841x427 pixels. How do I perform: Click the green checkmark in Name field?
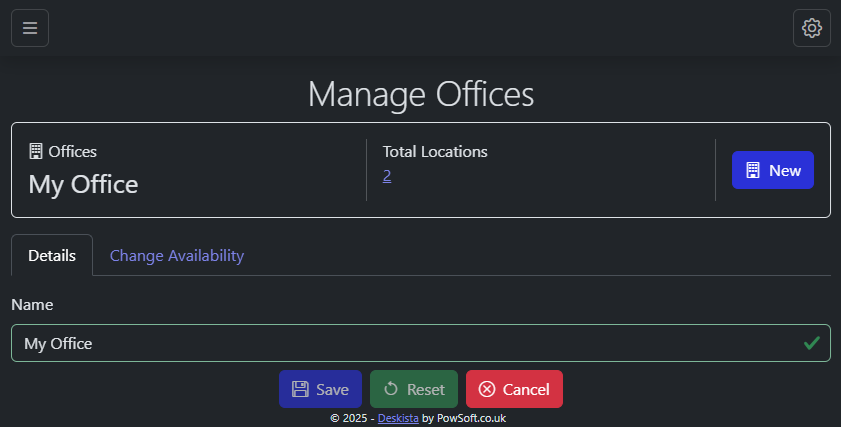812,343
